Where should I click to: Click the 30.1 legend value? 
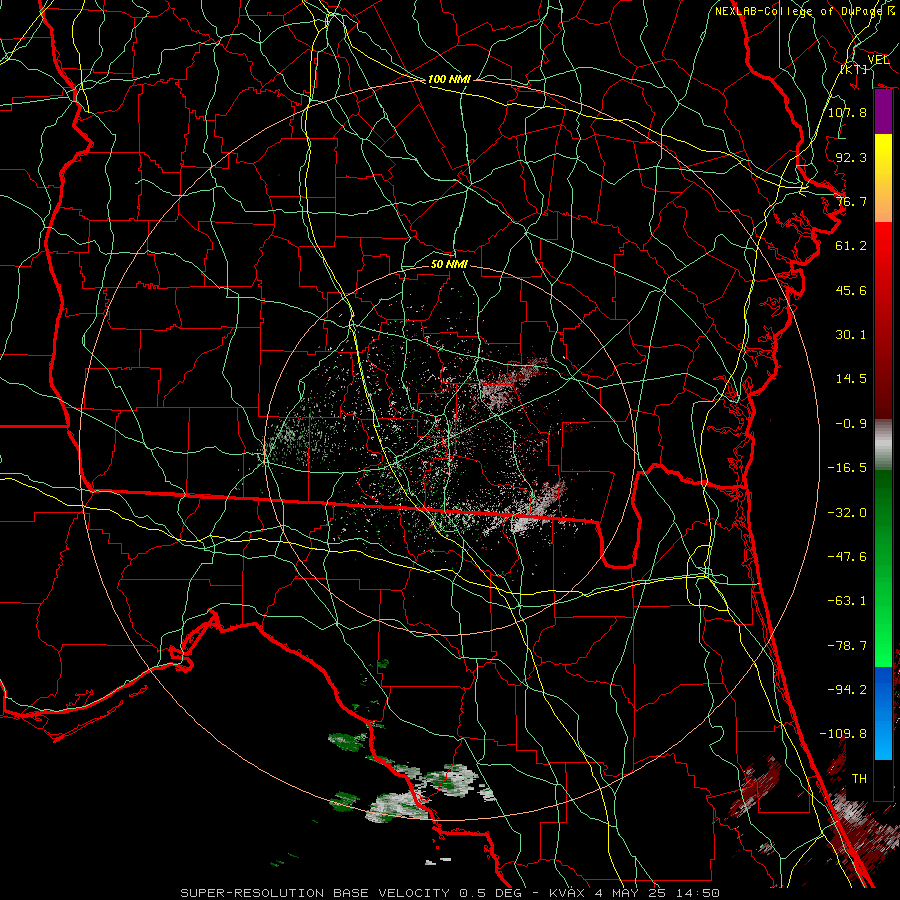851,335
